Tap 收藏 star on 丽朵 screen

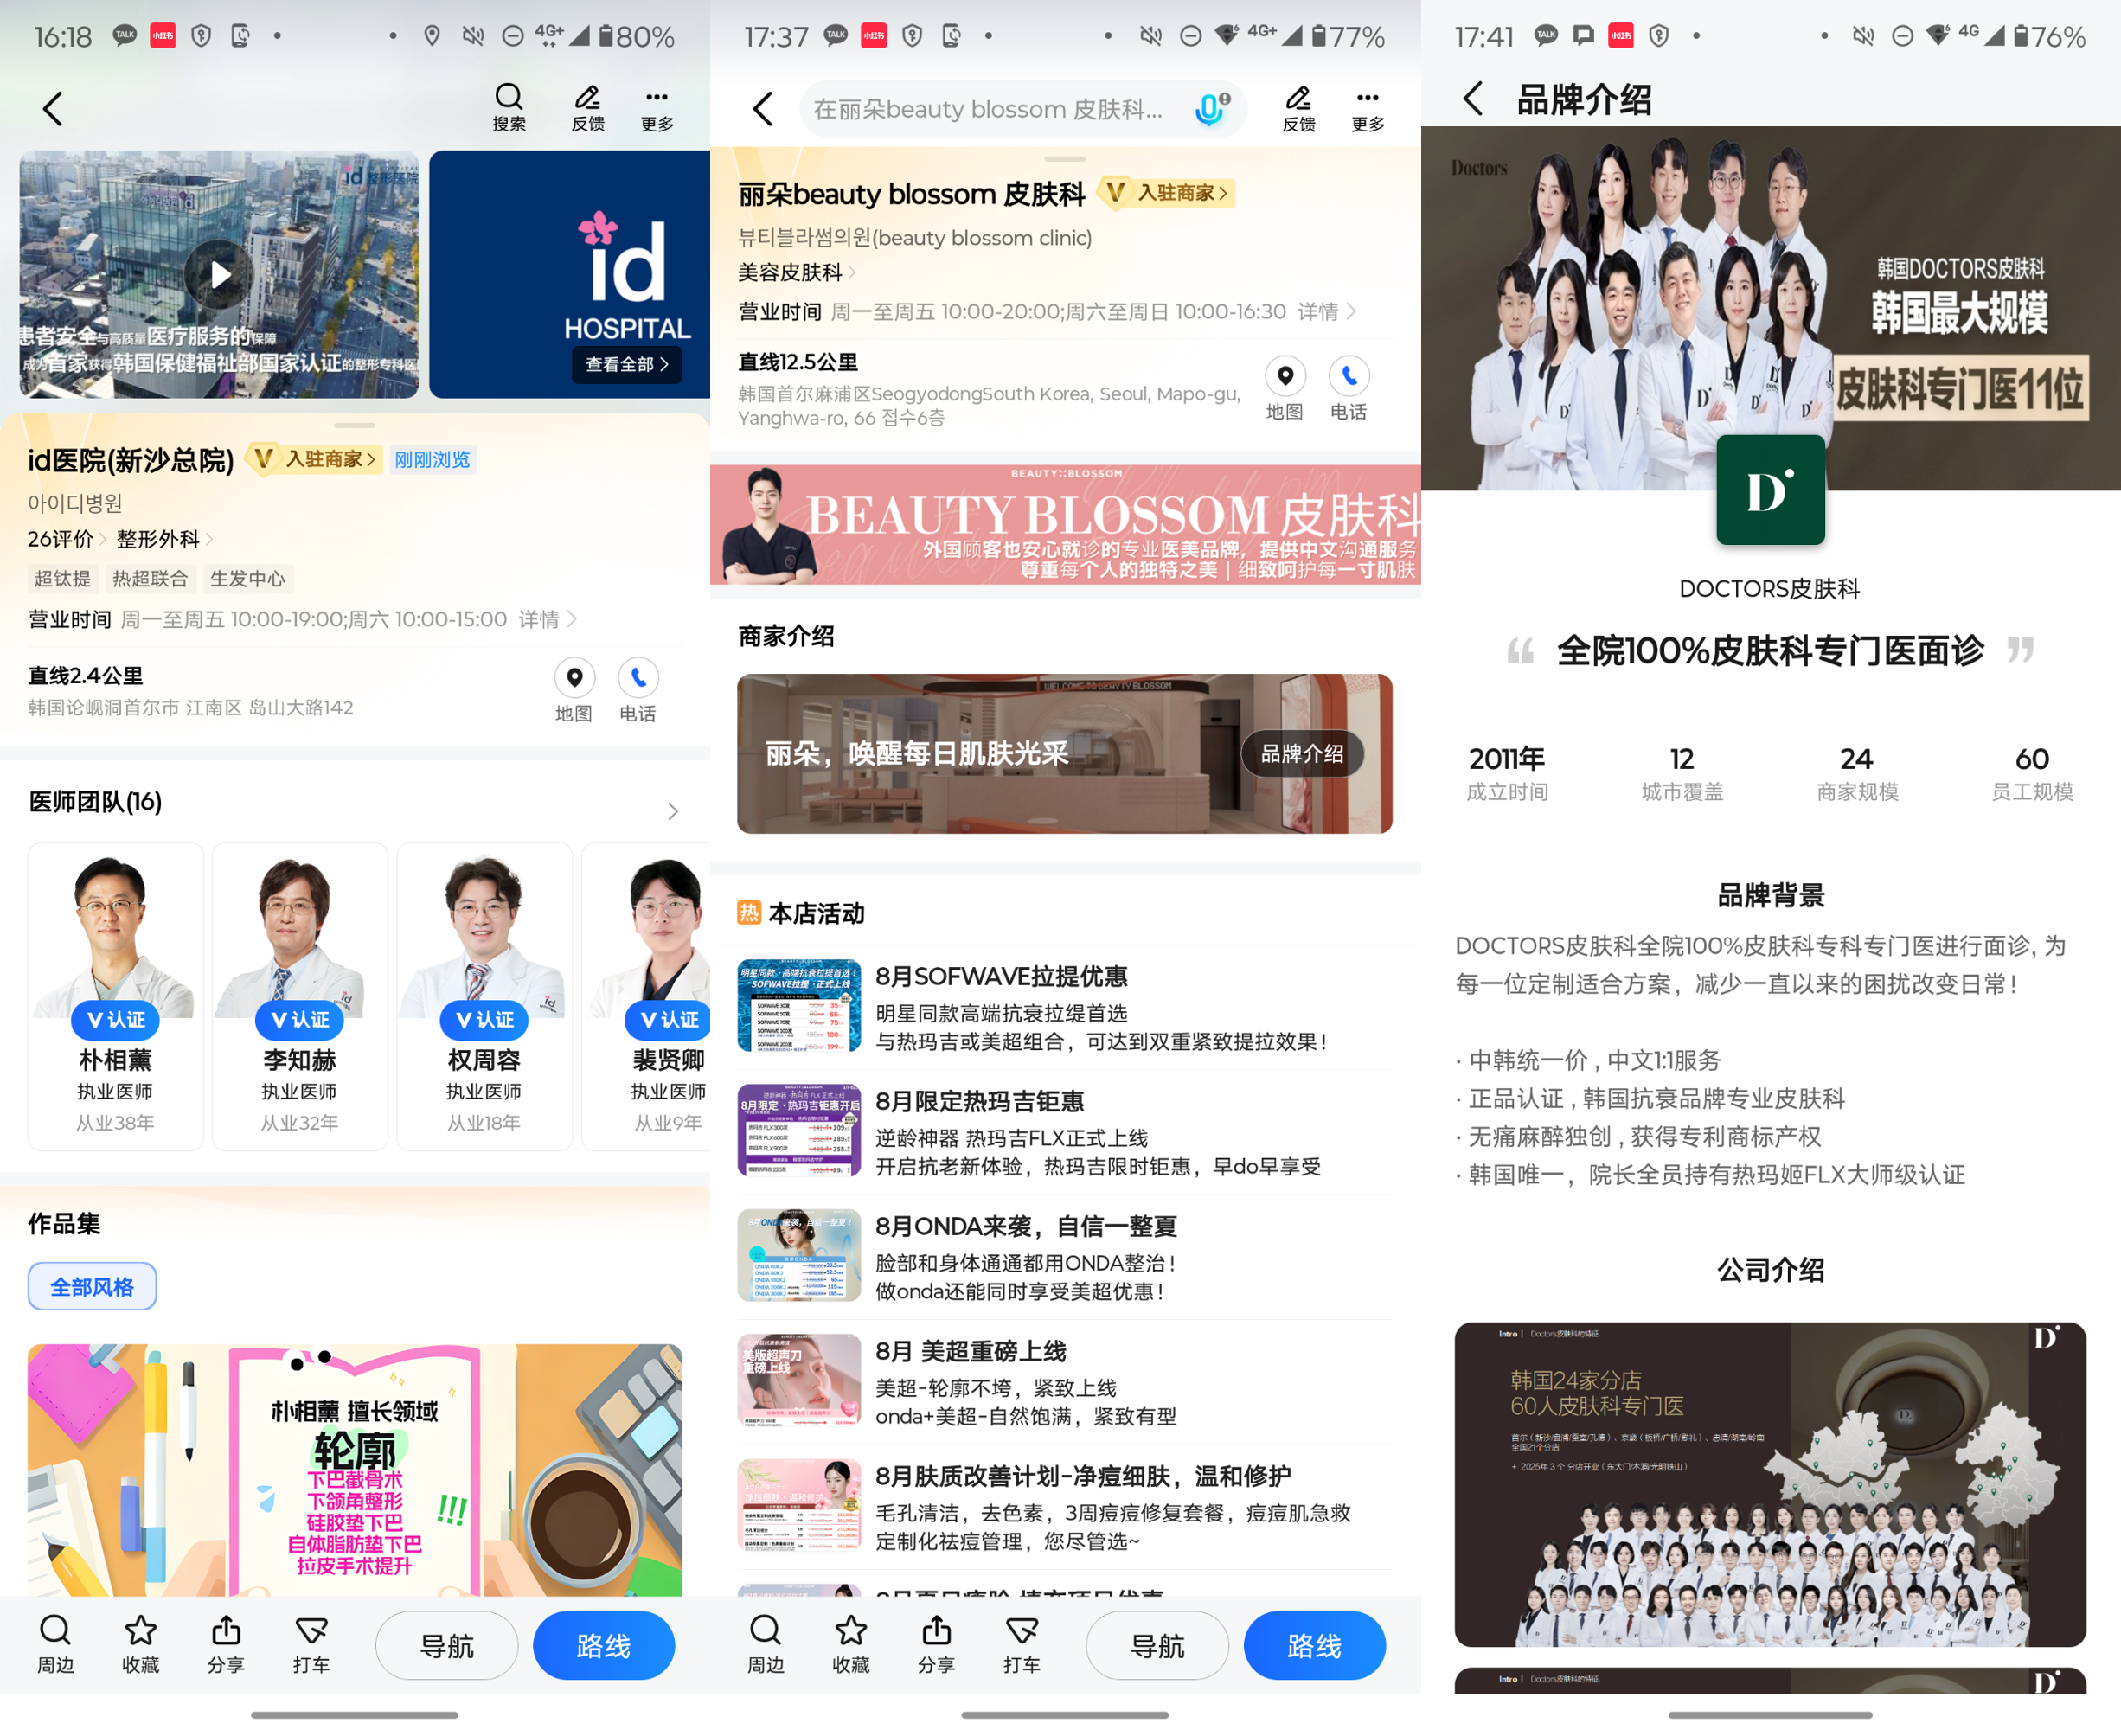[851, 1646]
